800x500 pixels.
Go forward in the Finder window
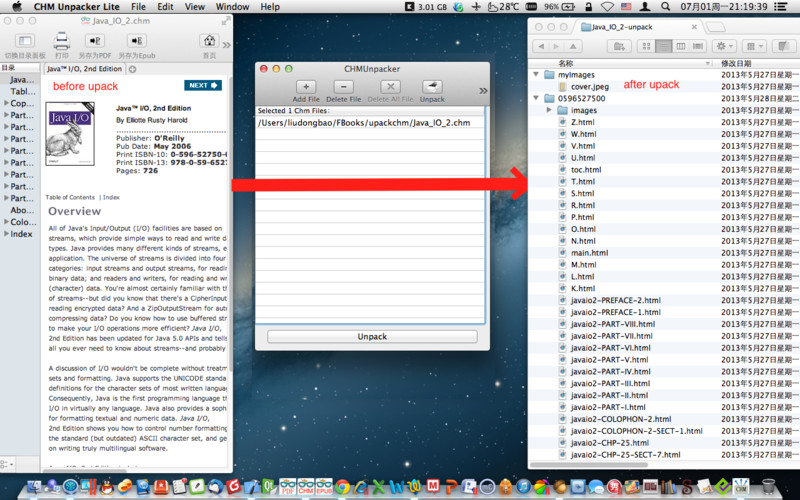[x=556, y=46]
